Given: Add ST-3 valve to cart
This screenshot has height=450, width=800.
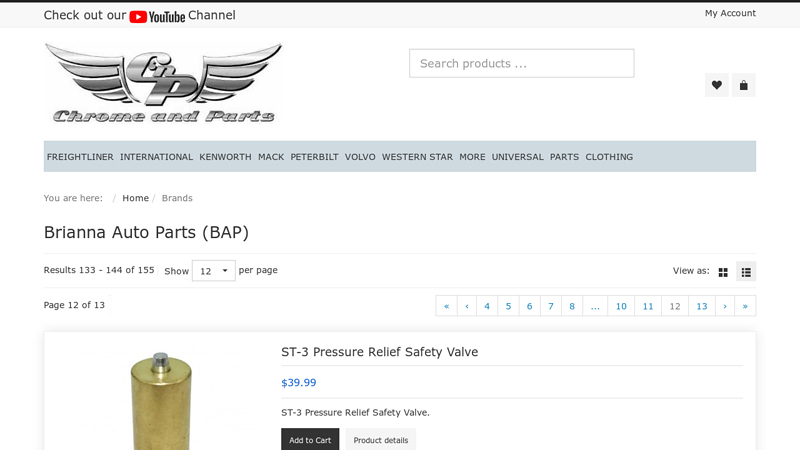Looking at the screenshot, I should 310,440.
